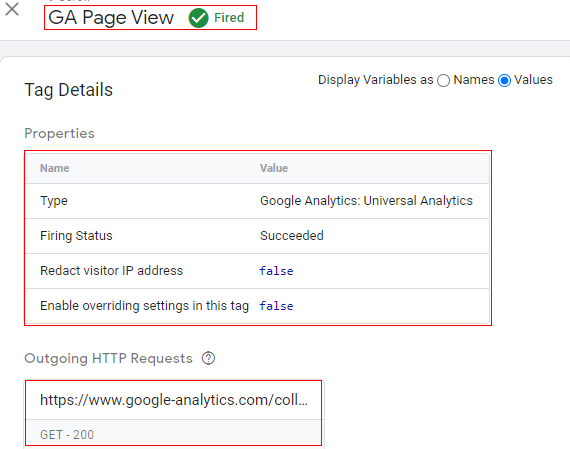Click Enable overriding settings in this tag

(144, 306)
